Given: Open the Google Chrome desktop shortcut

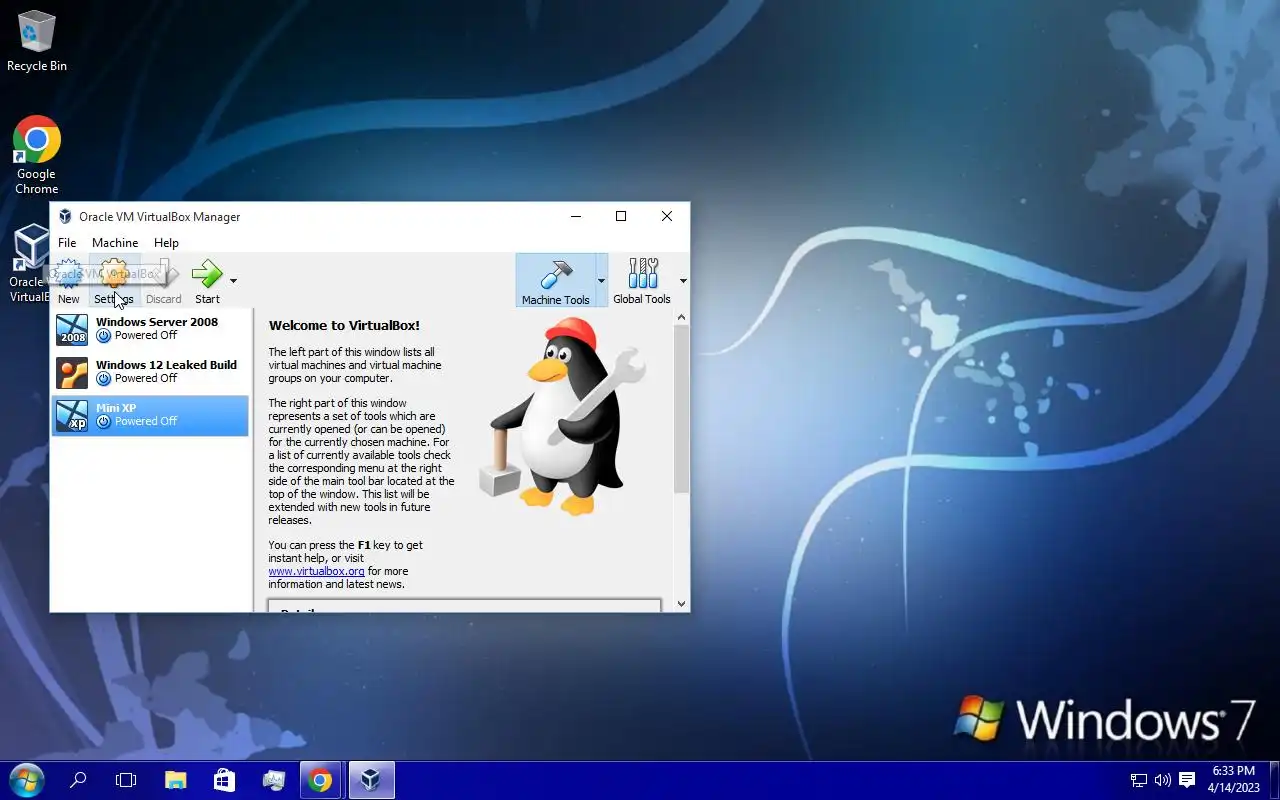Looking at the screenshot, I should 37,155.
